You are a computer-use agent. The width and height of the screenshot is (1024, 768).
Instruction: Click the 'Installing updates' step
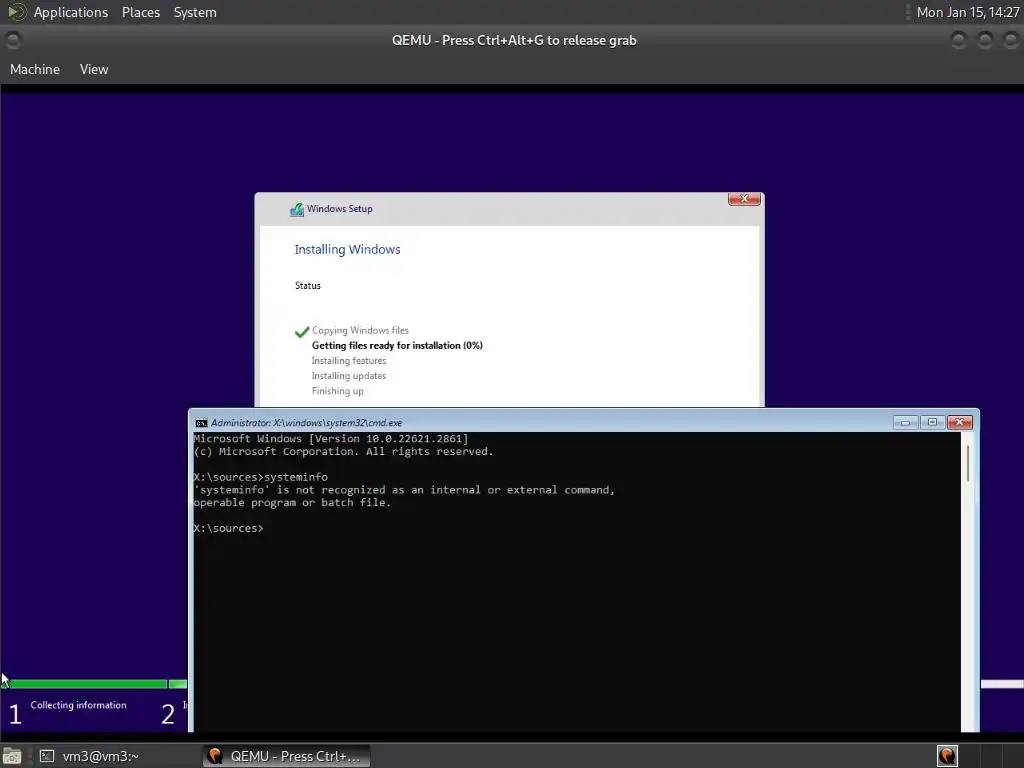[x=349, y=376]
